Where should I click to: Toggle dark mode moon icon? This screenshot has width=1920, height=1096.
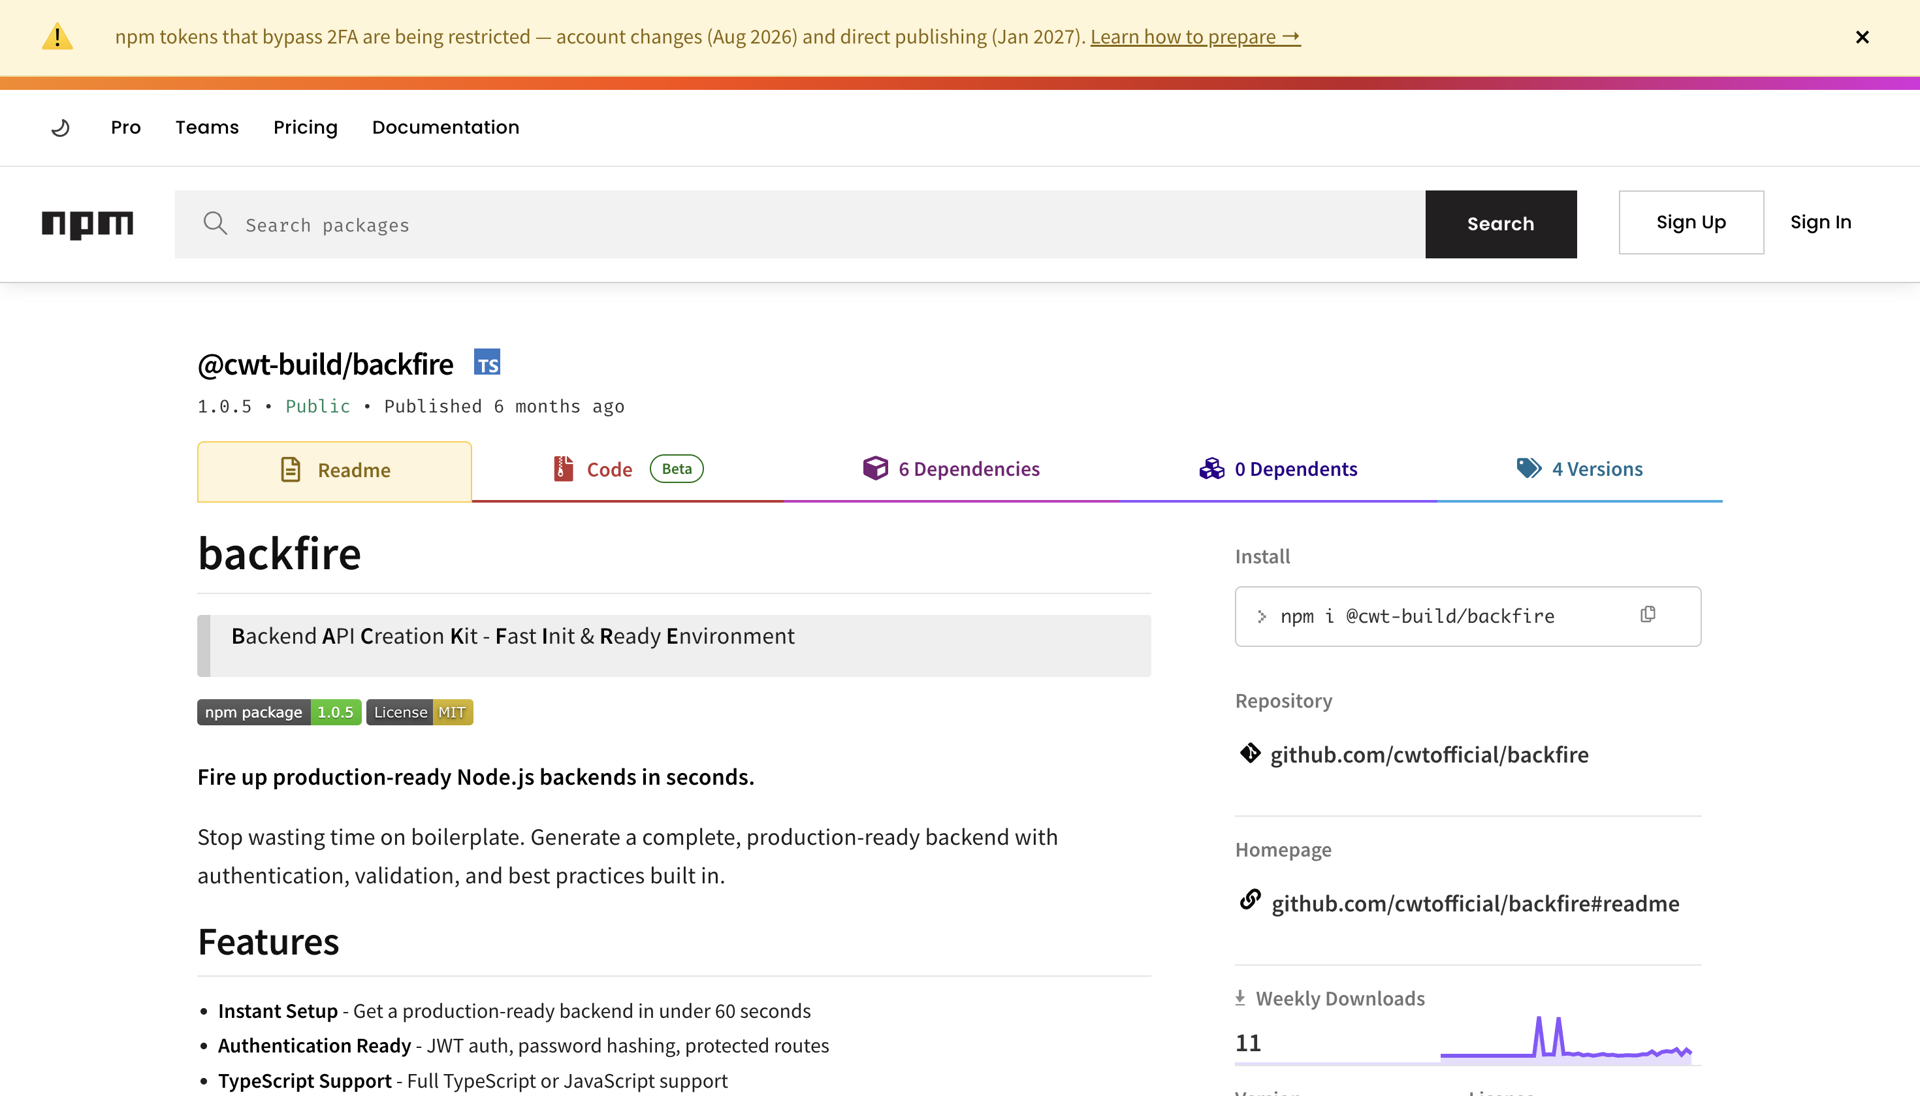pyautogui.click(x=60, y=127)
